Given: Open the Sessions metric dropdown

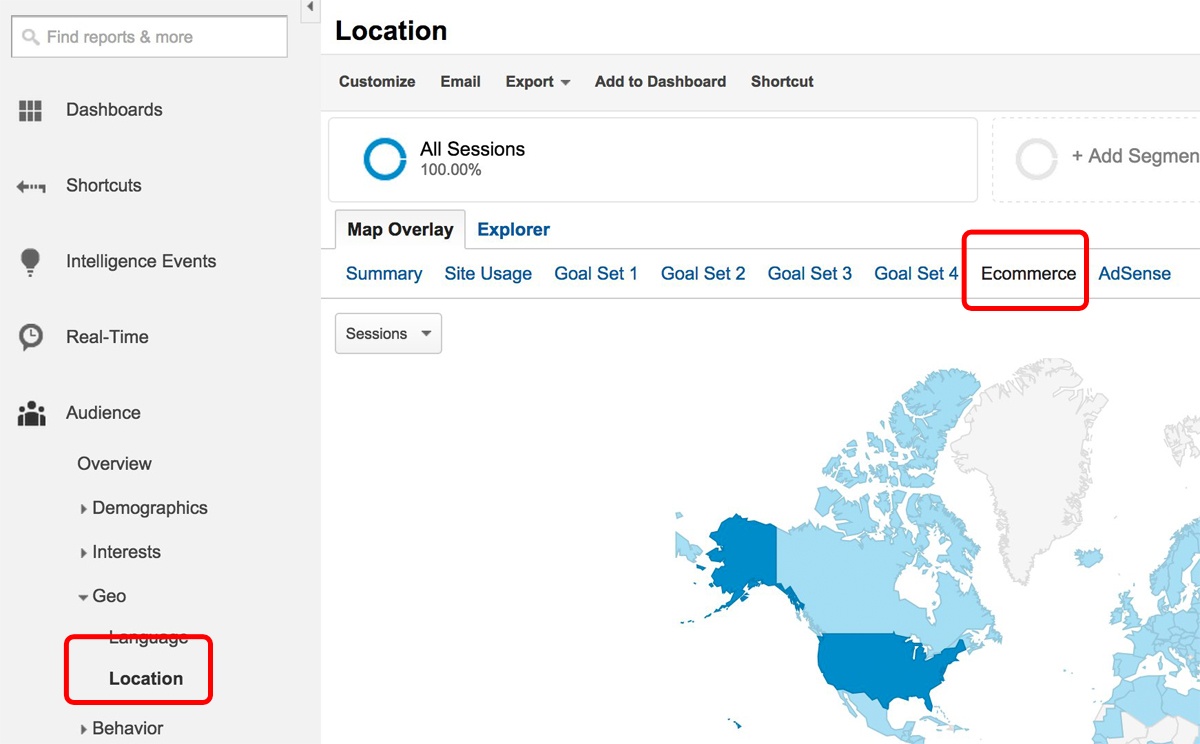Looking at the screenshot, I should pyautogui.click(x=388, y=333).
